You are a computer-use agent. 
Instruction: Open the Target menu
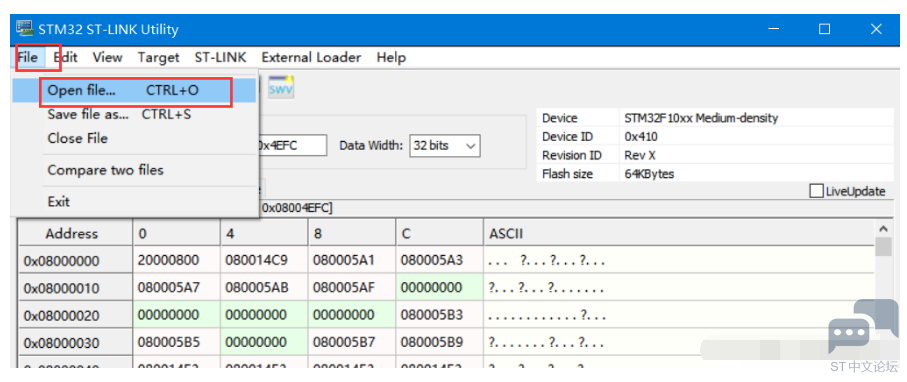click(x=158, y=57)
